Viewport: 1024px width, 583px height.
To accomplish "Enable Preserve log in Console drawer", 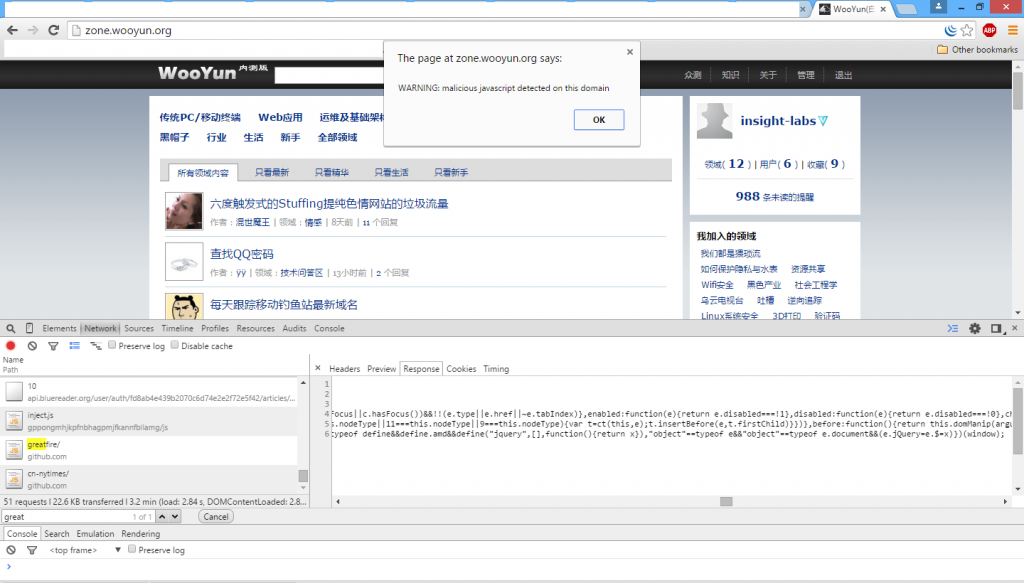I will coord(132,550).
